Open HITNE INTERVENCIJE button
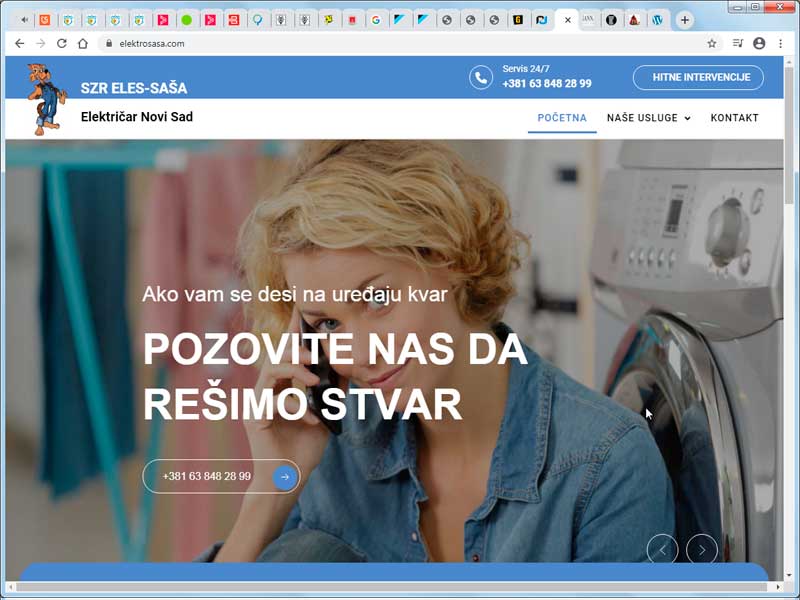The height and width of the screenshot is (600, 800). coord(698,78)
